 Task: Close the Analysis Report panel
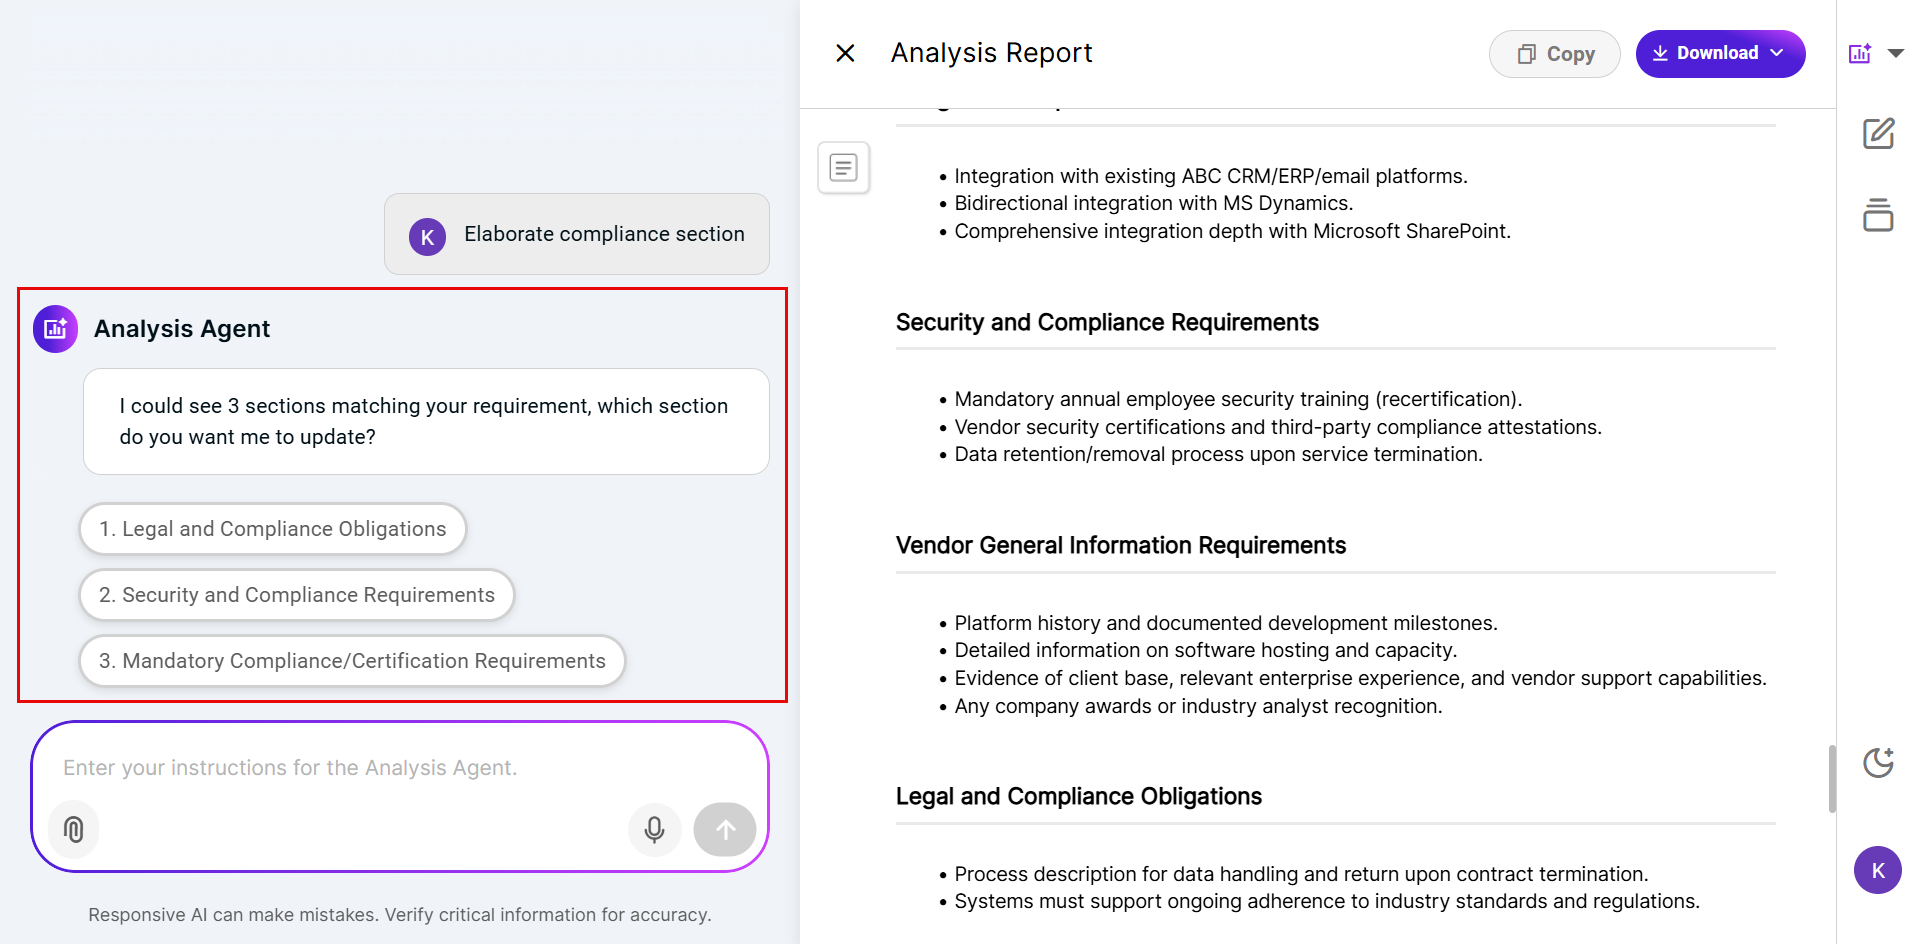845,53
